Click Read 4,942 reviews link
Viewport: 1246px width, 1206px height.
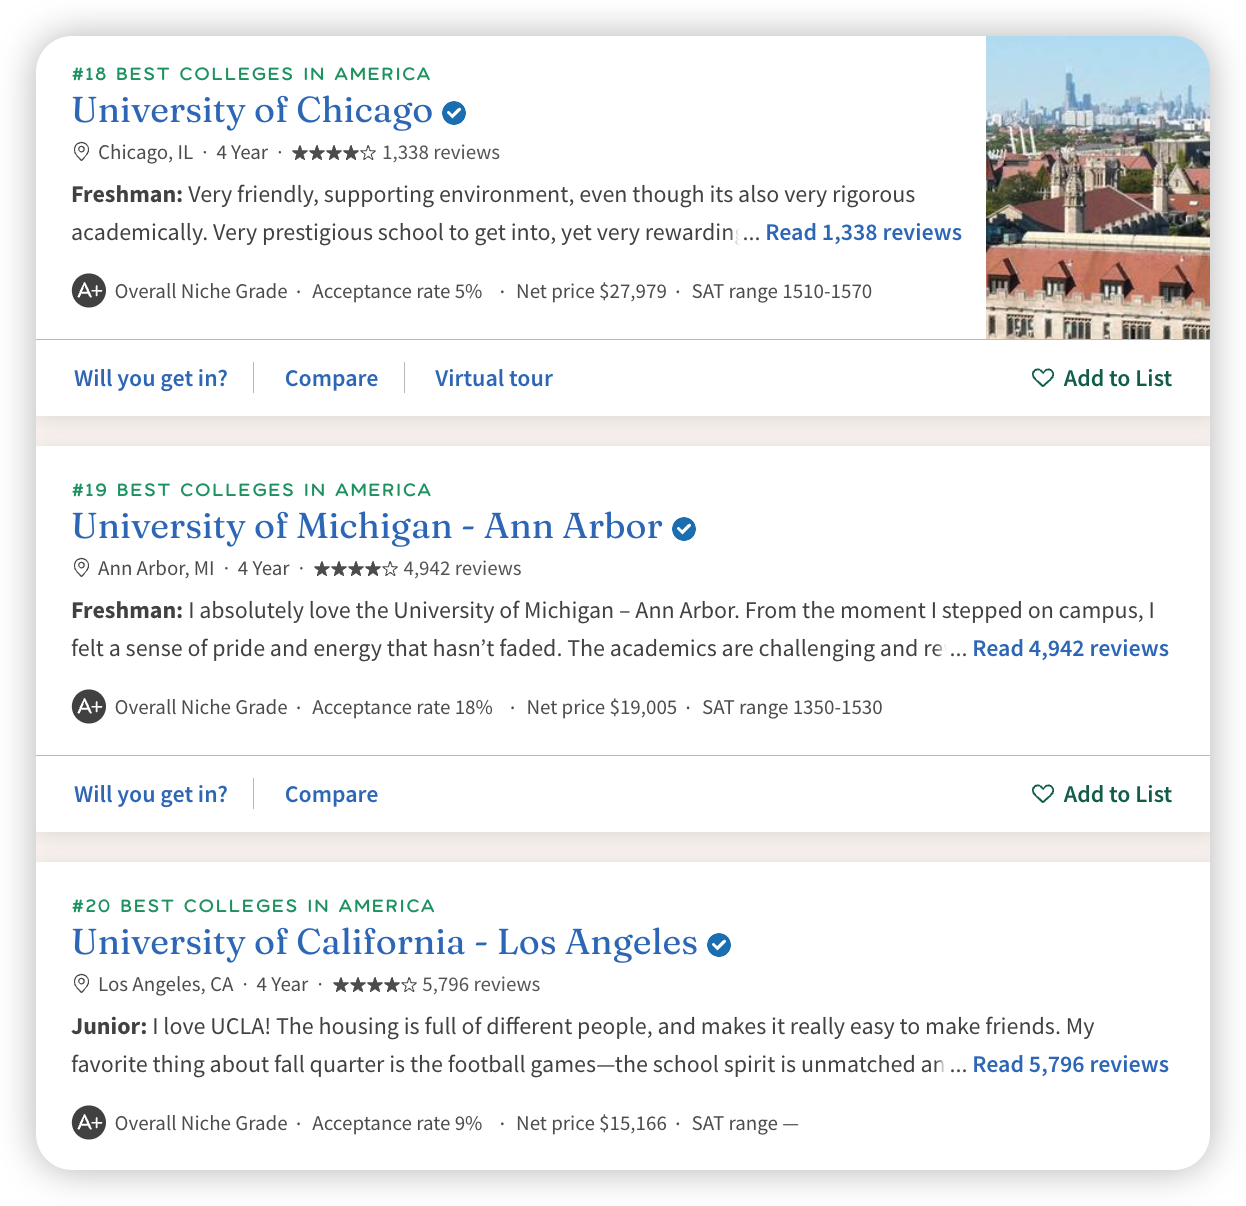(1071, 649)
